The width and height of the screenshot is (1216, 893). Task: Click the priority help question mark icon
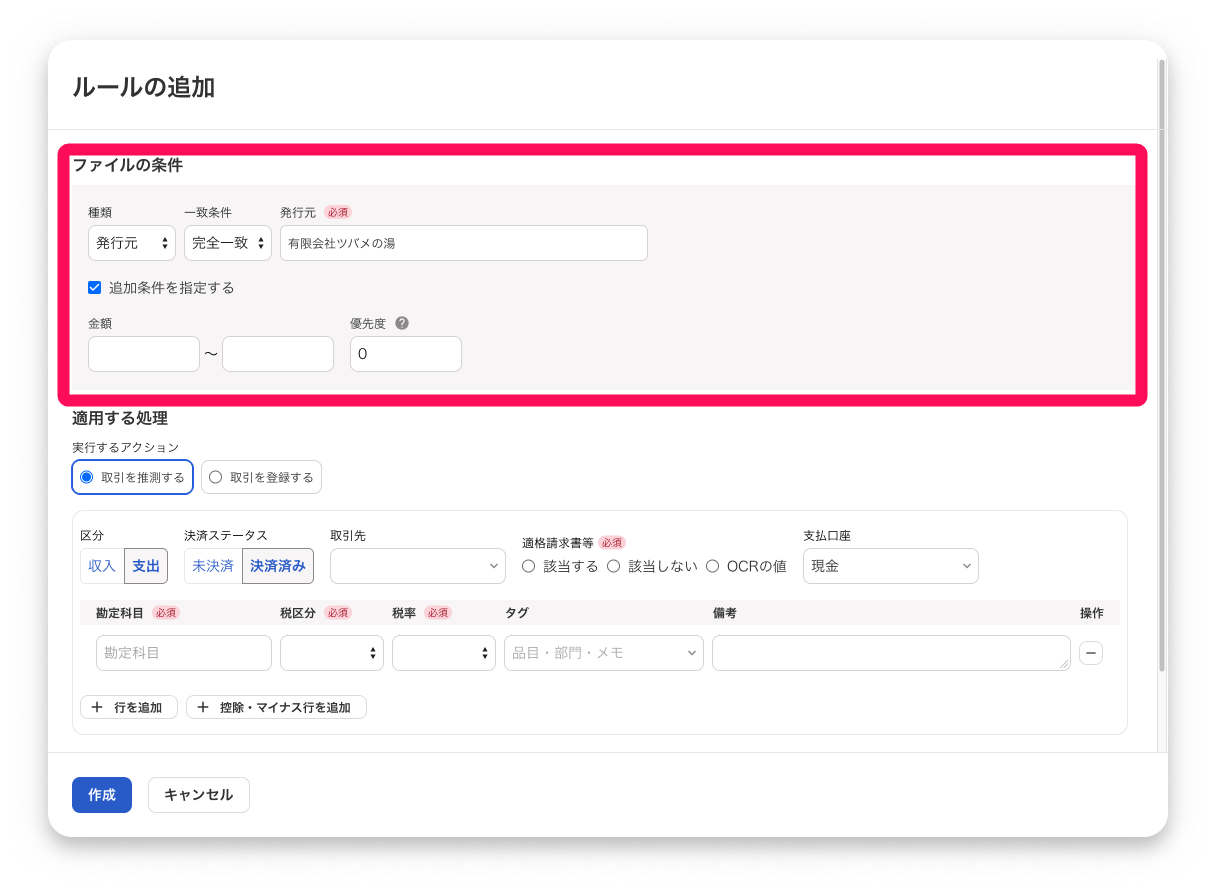point(402,323)
